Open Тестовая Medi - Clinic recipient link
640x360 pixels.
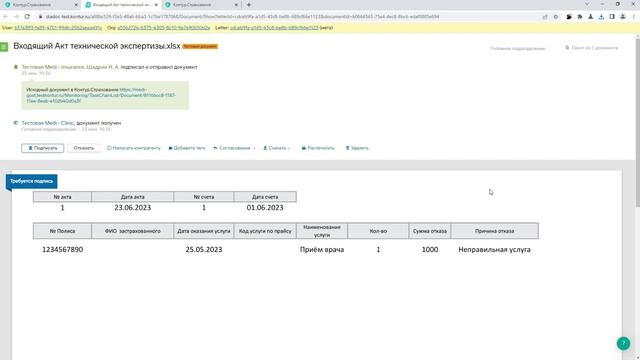[x=48, y=123]
